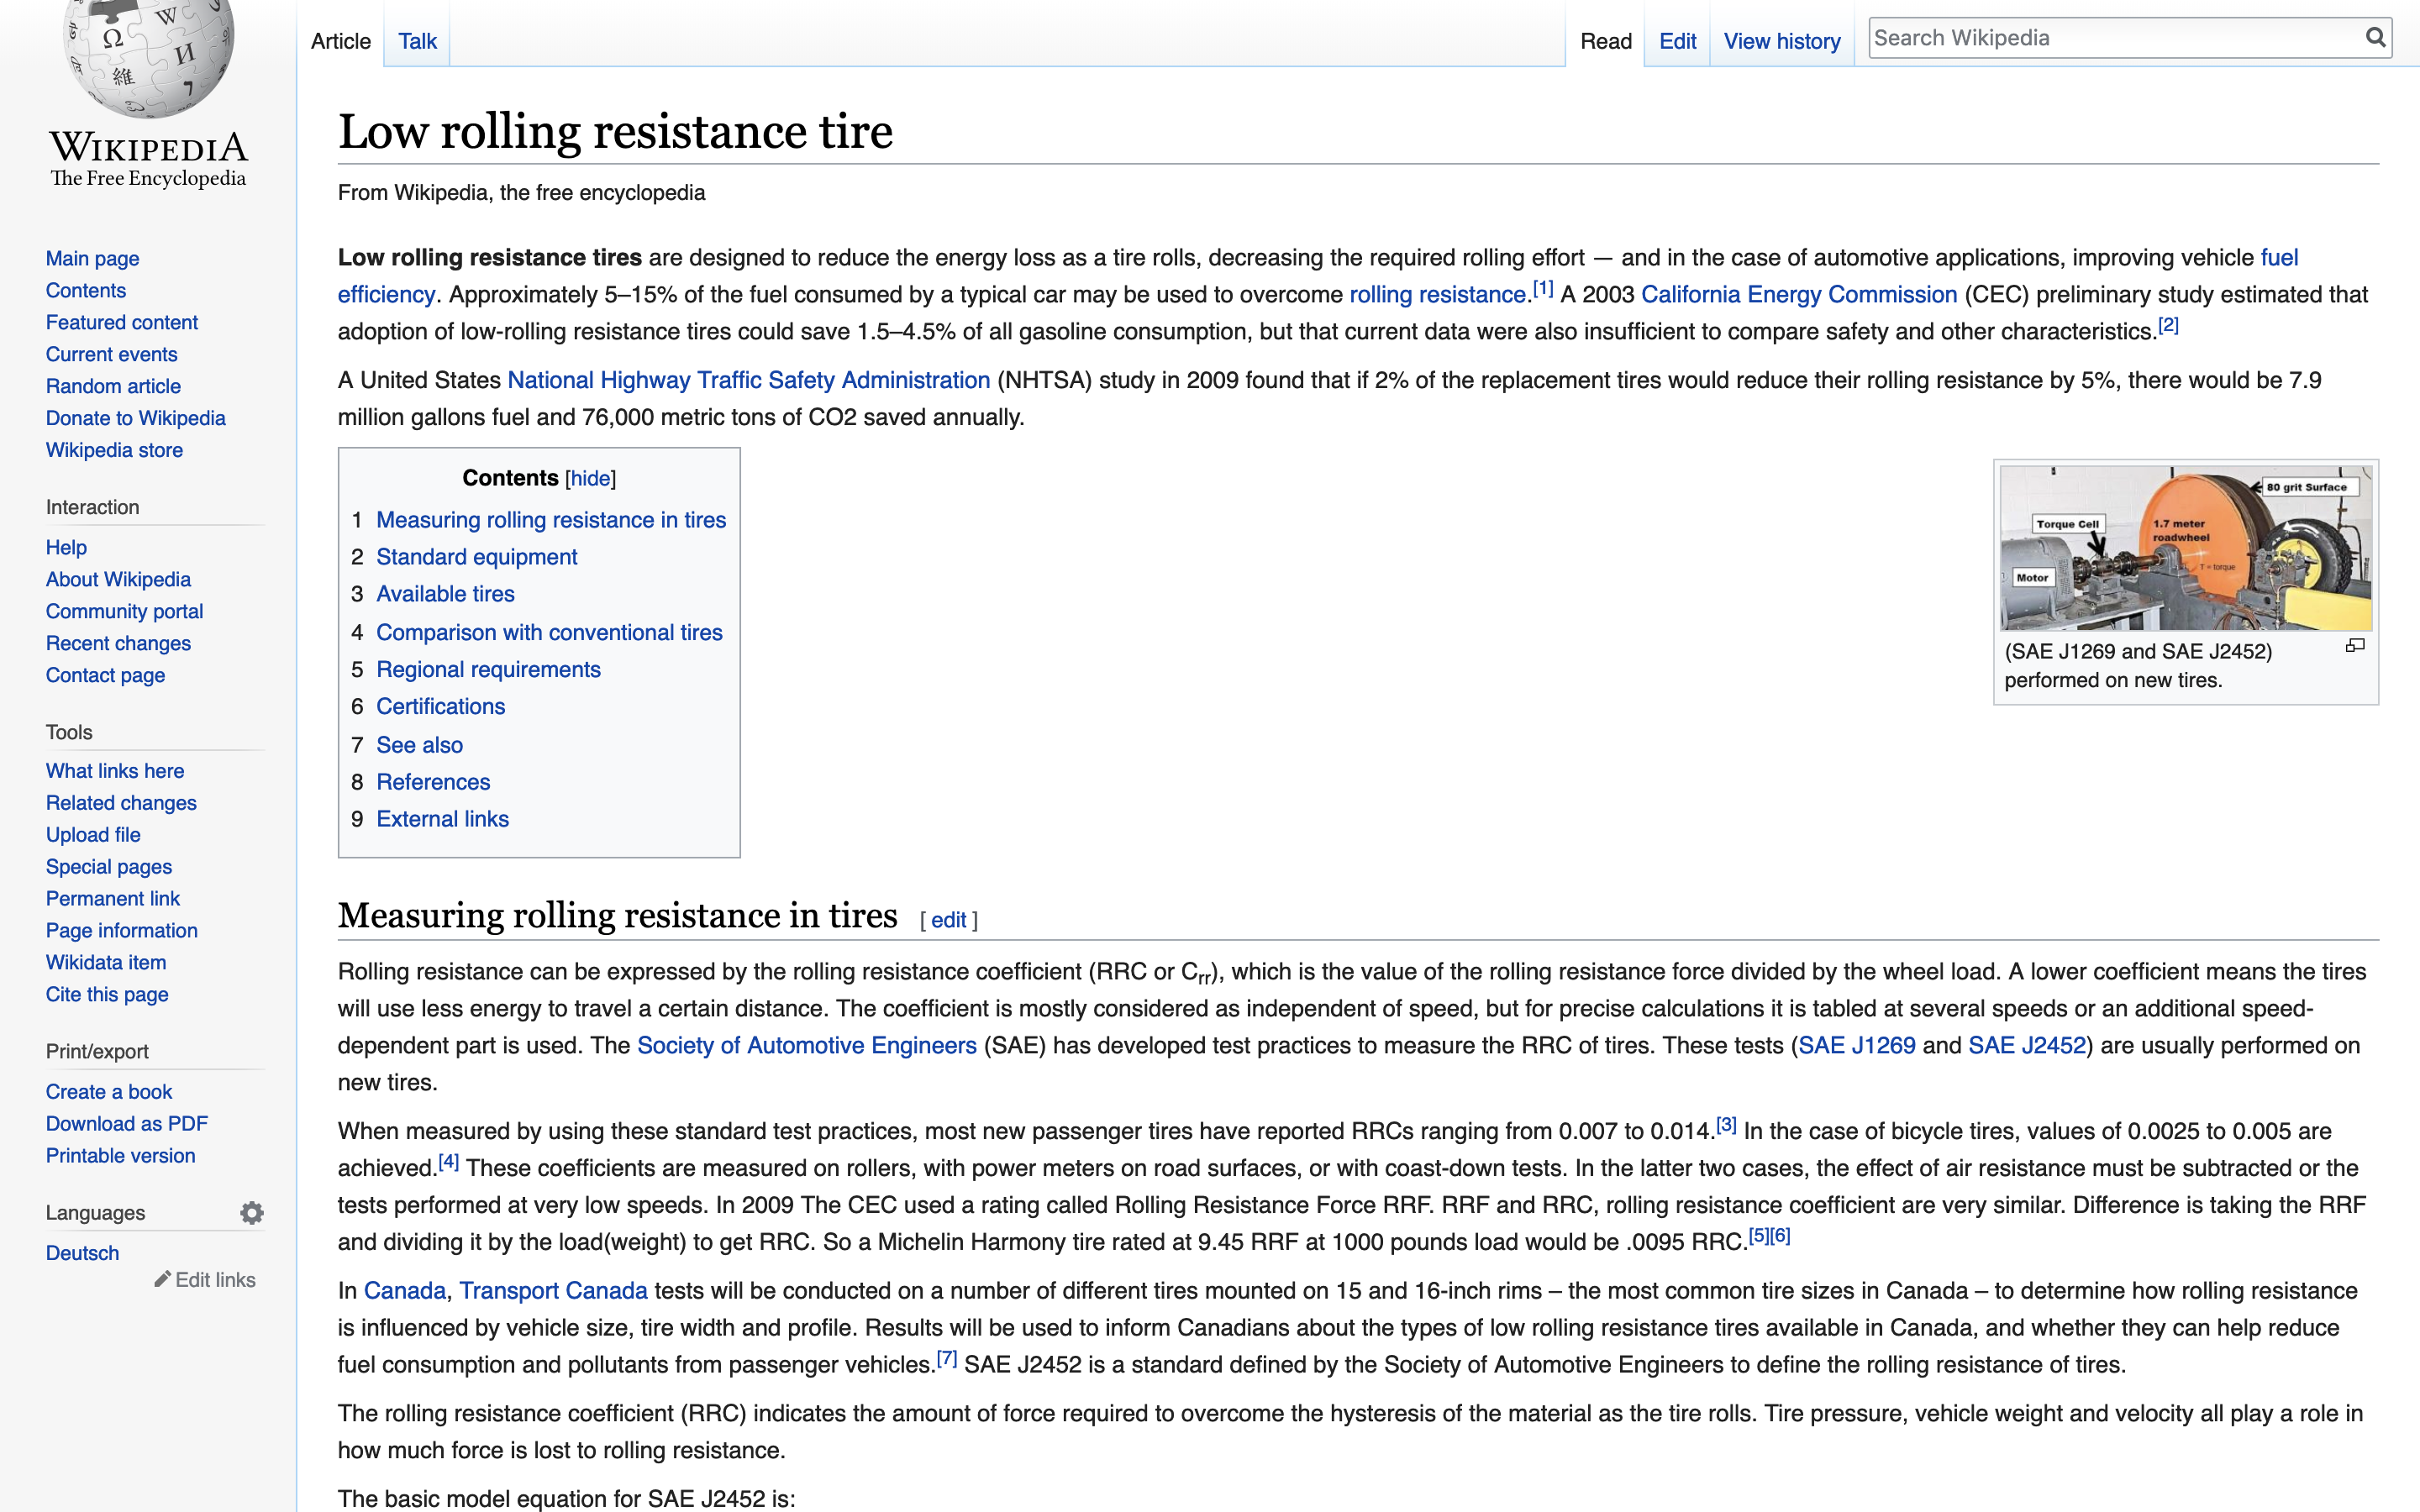
Task: Load a Random article
Action: tap(113, 386)
